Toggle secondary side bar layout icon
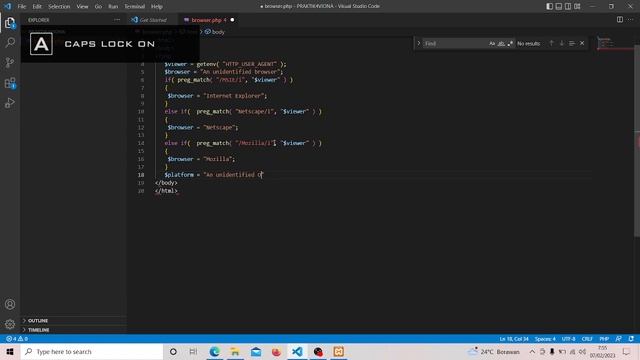This screenshot has height=360, width=640. pyautogui.click(x=568, y=6)
